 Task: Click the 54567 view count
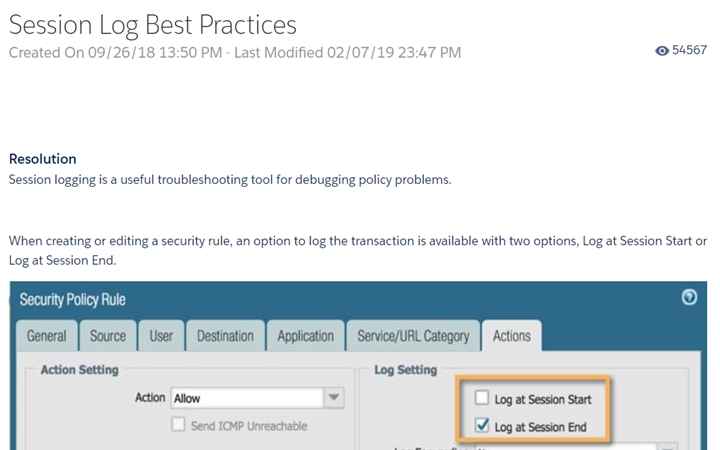(689, 50)
